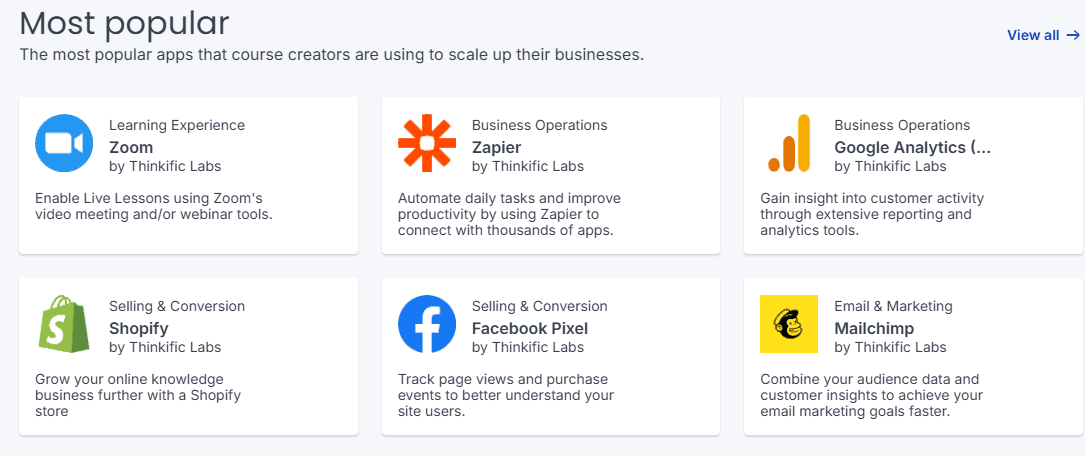The height and width of the screenshot is (456, 1085).
Task: Select the Facebook Pixel app title
Action: (530, 328)
